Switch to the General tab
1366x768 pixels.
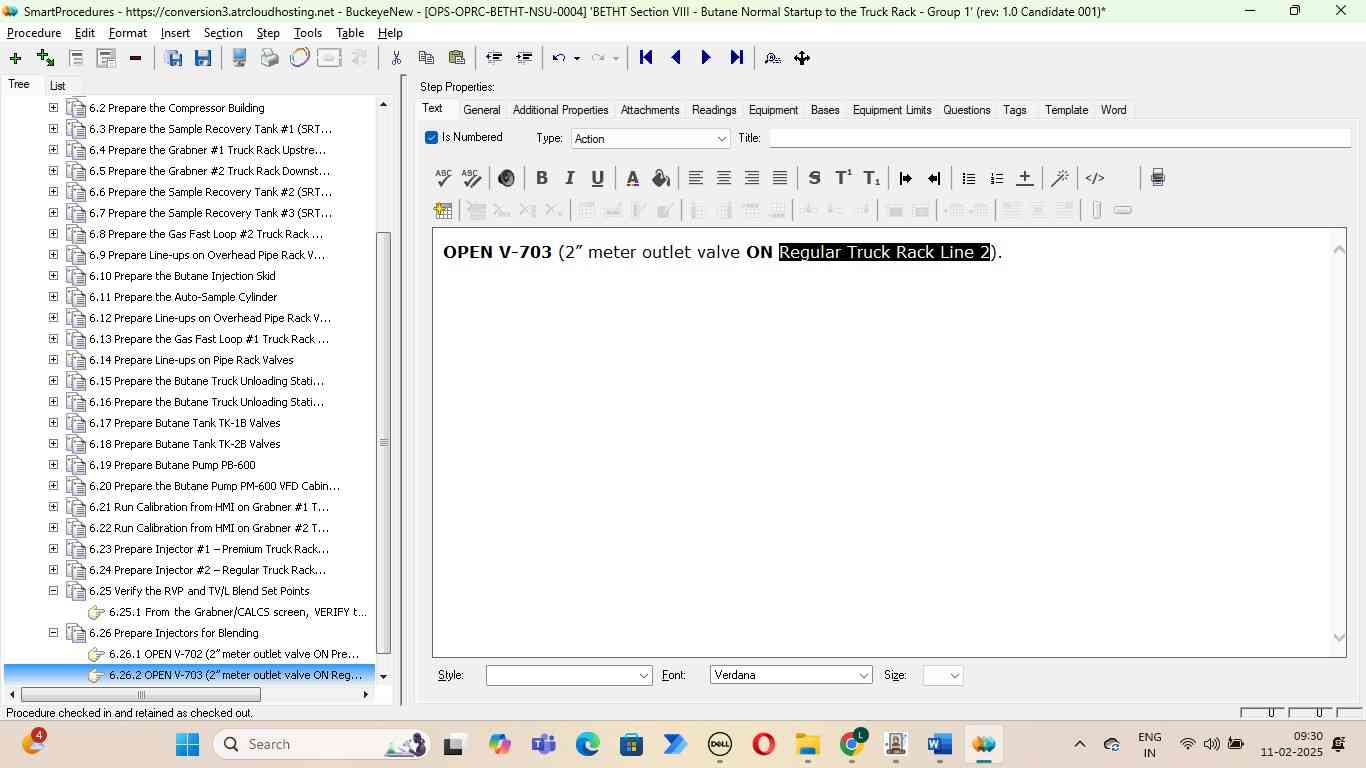[481, 110]
